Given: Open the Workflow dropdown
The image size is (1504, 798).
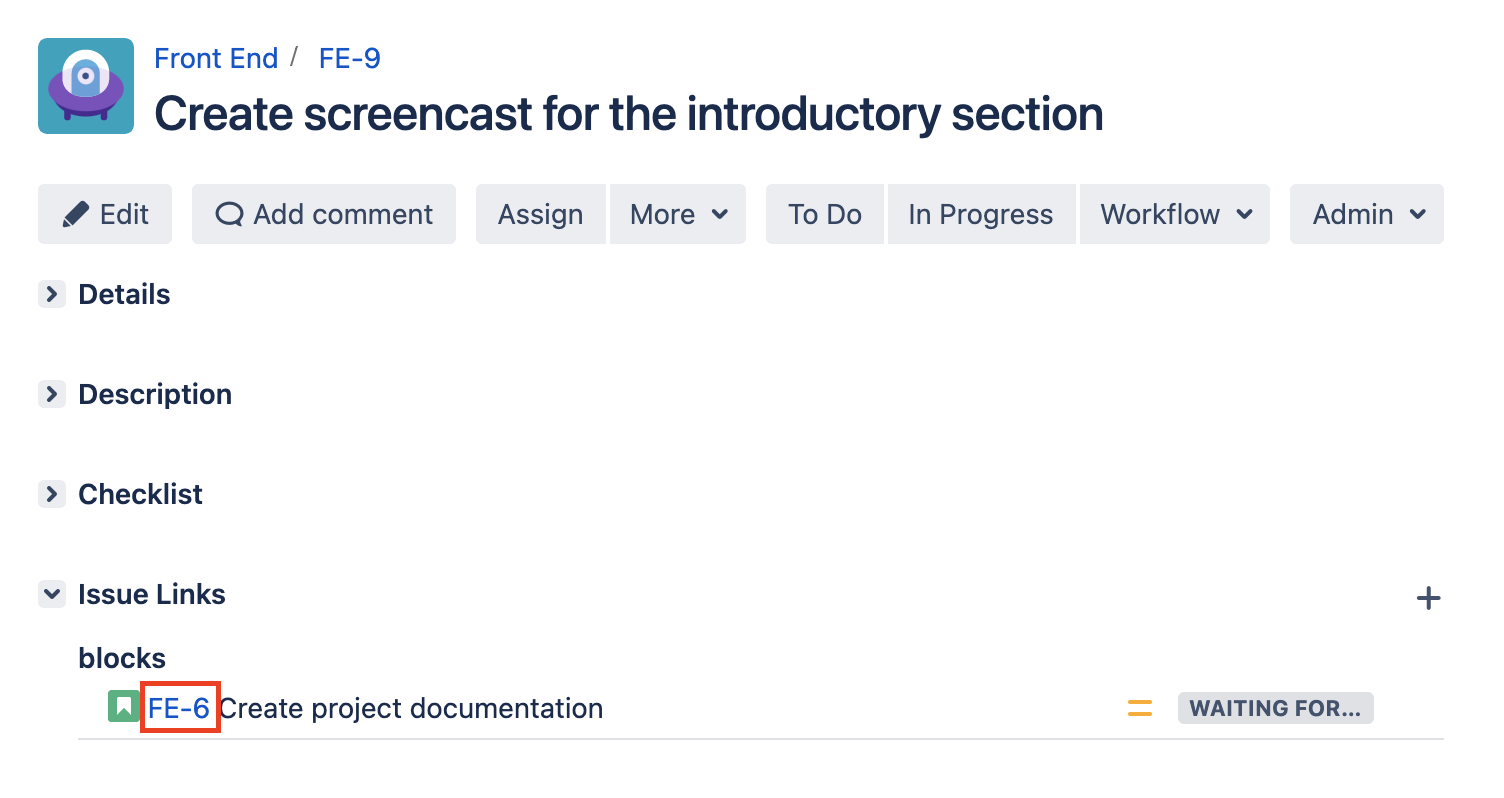Looking at the screenshot, I should (1175, 214).
